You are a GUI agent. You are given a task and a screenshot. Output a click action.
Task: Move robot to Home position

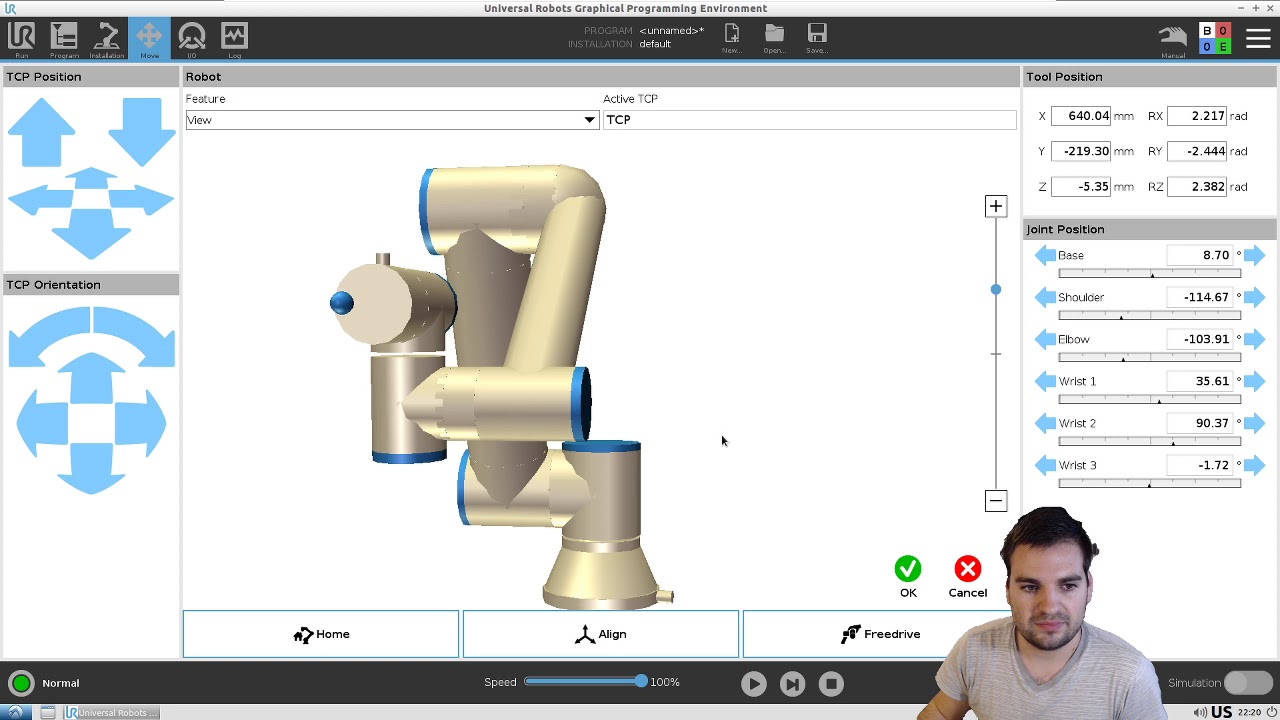pyautogui.click(x=321, y=634)
